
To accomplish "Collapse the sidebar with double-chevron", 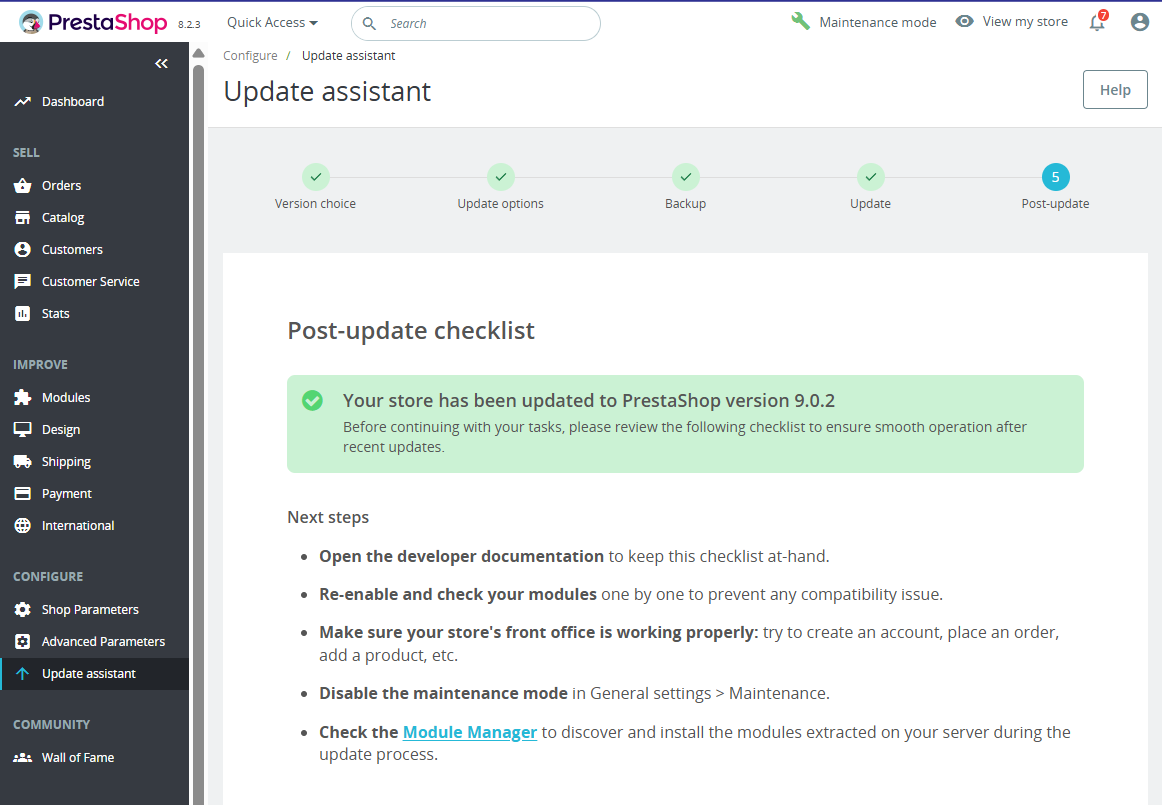I will click(161, 64).
